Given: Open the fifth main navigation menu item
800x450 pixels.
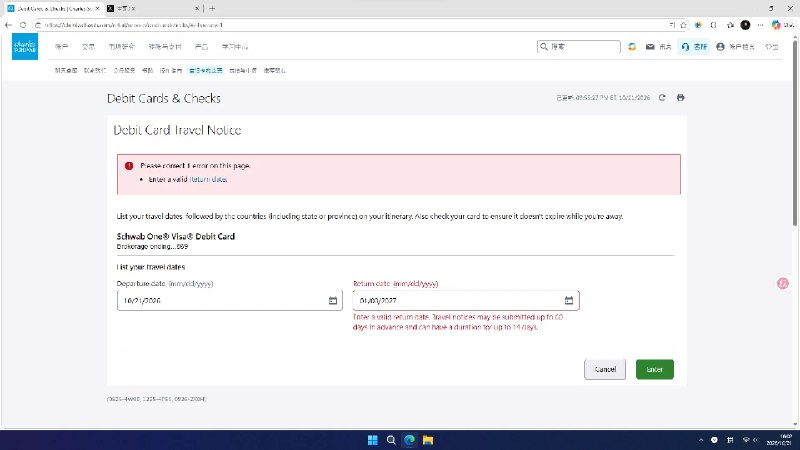Looking at the screenshot, I should click(202, 46).
